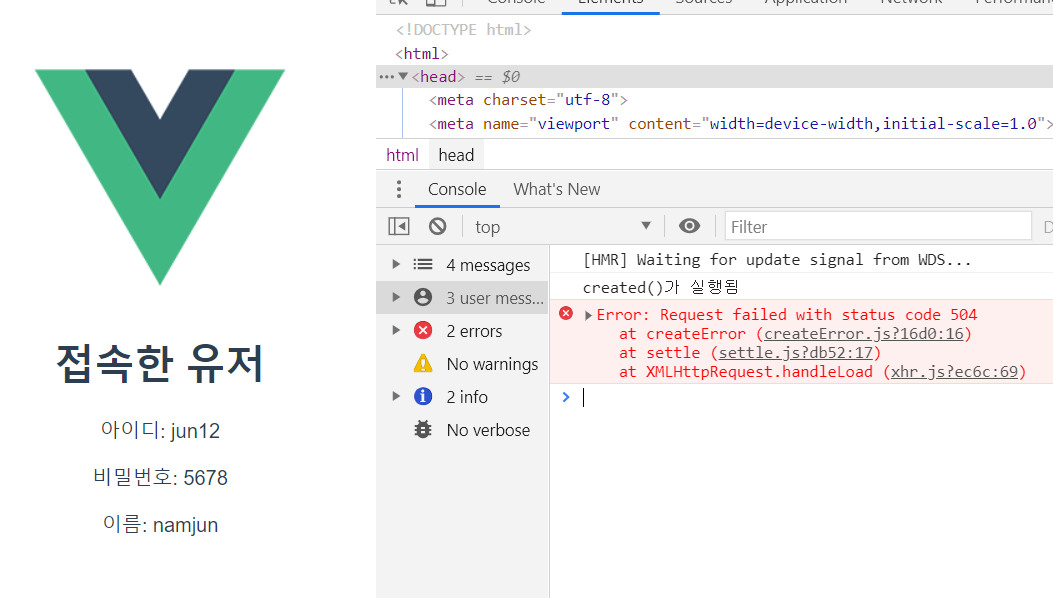Open the createError.js?16d0:16 source link
This screenshot has height=598, width=1053.
point(864,334)
